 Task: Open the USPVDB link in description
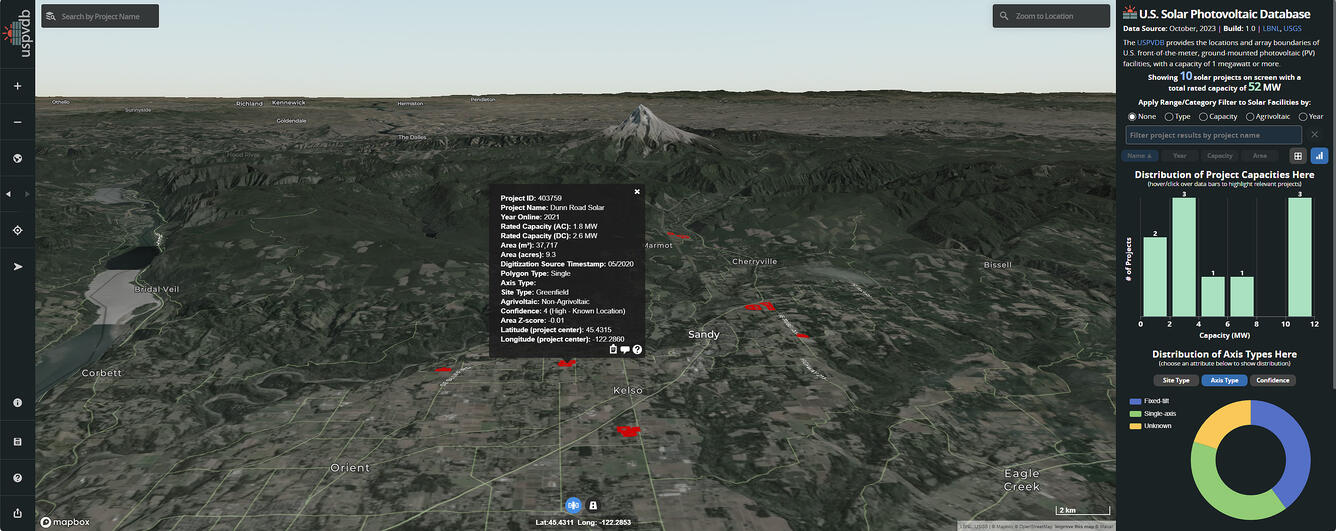1152,43
